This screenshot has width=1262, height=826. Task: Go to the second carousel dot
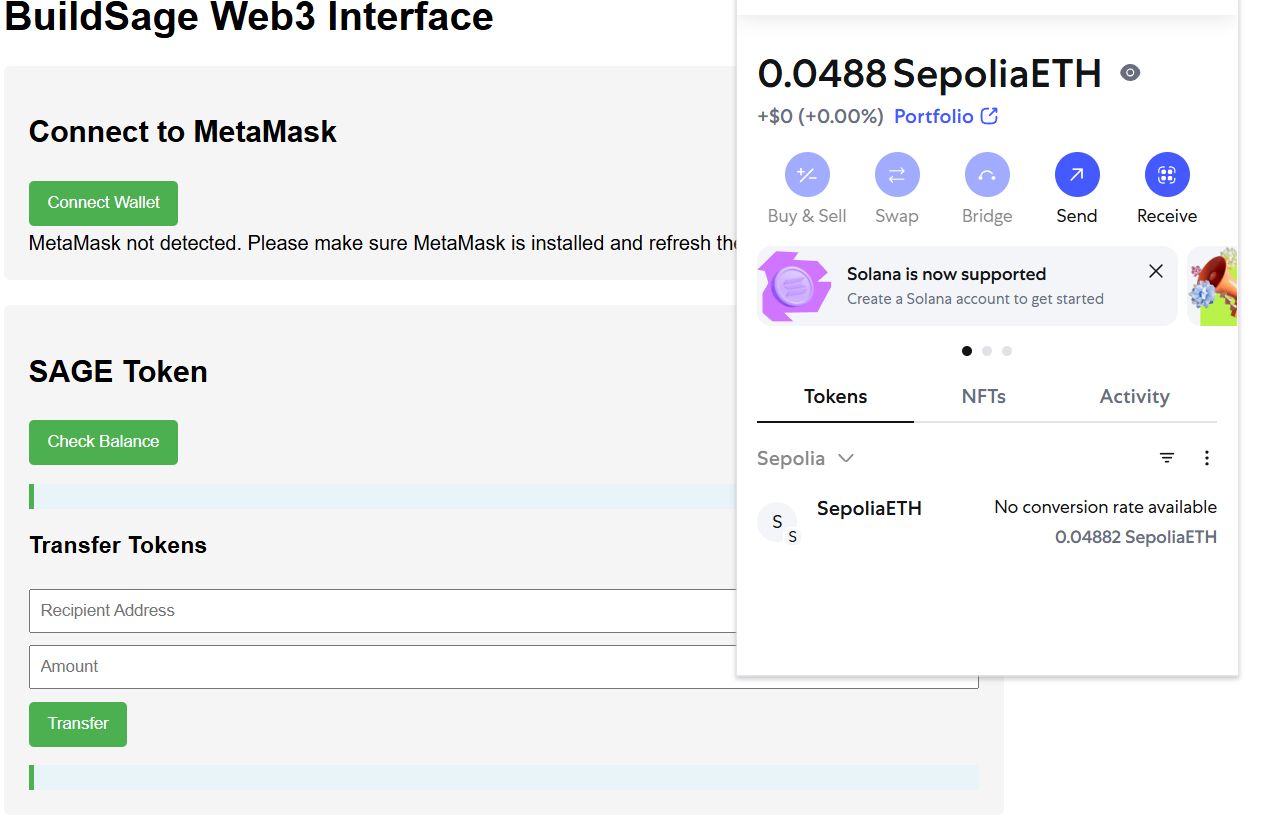point(987,351)
